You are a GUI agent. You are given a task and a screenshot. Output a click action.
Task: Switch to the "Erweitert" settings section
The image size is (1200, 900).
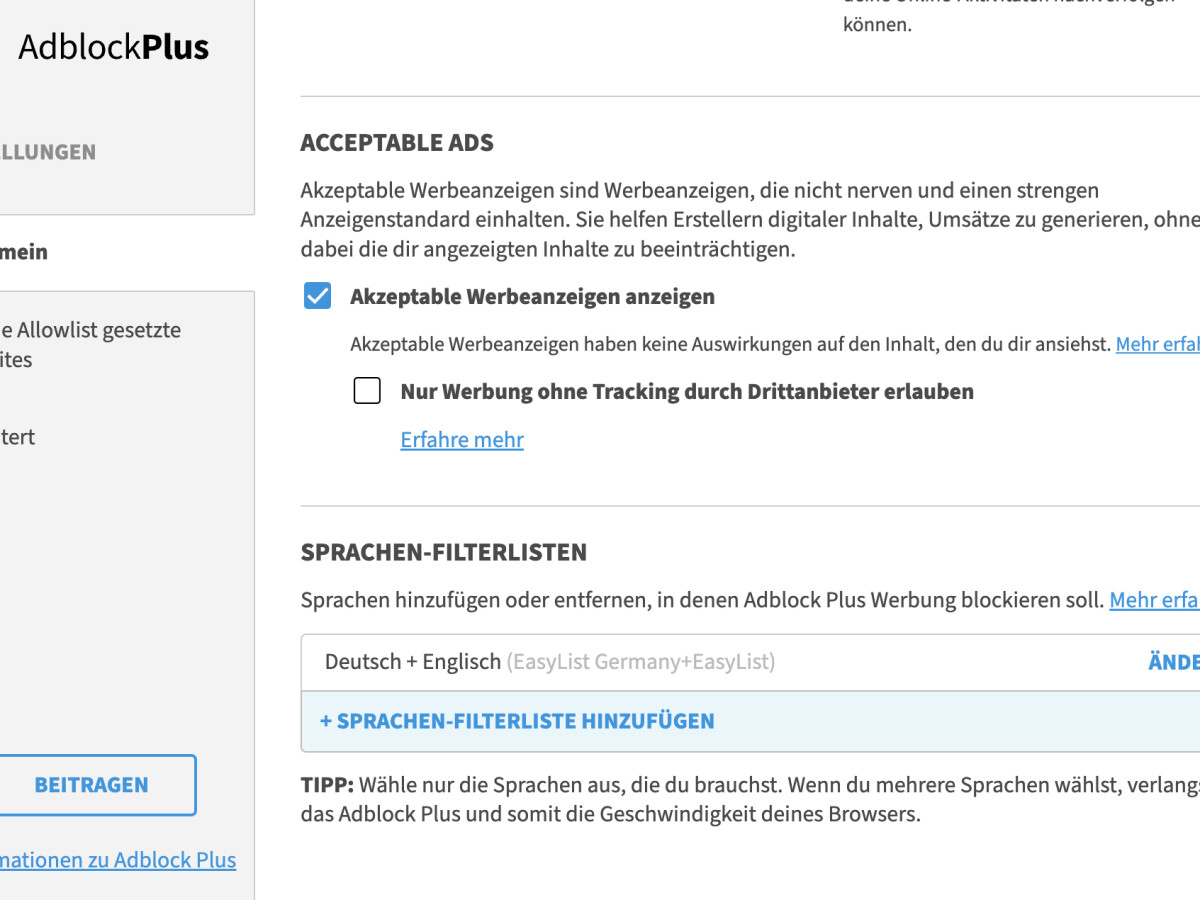[x=17, y=436]
